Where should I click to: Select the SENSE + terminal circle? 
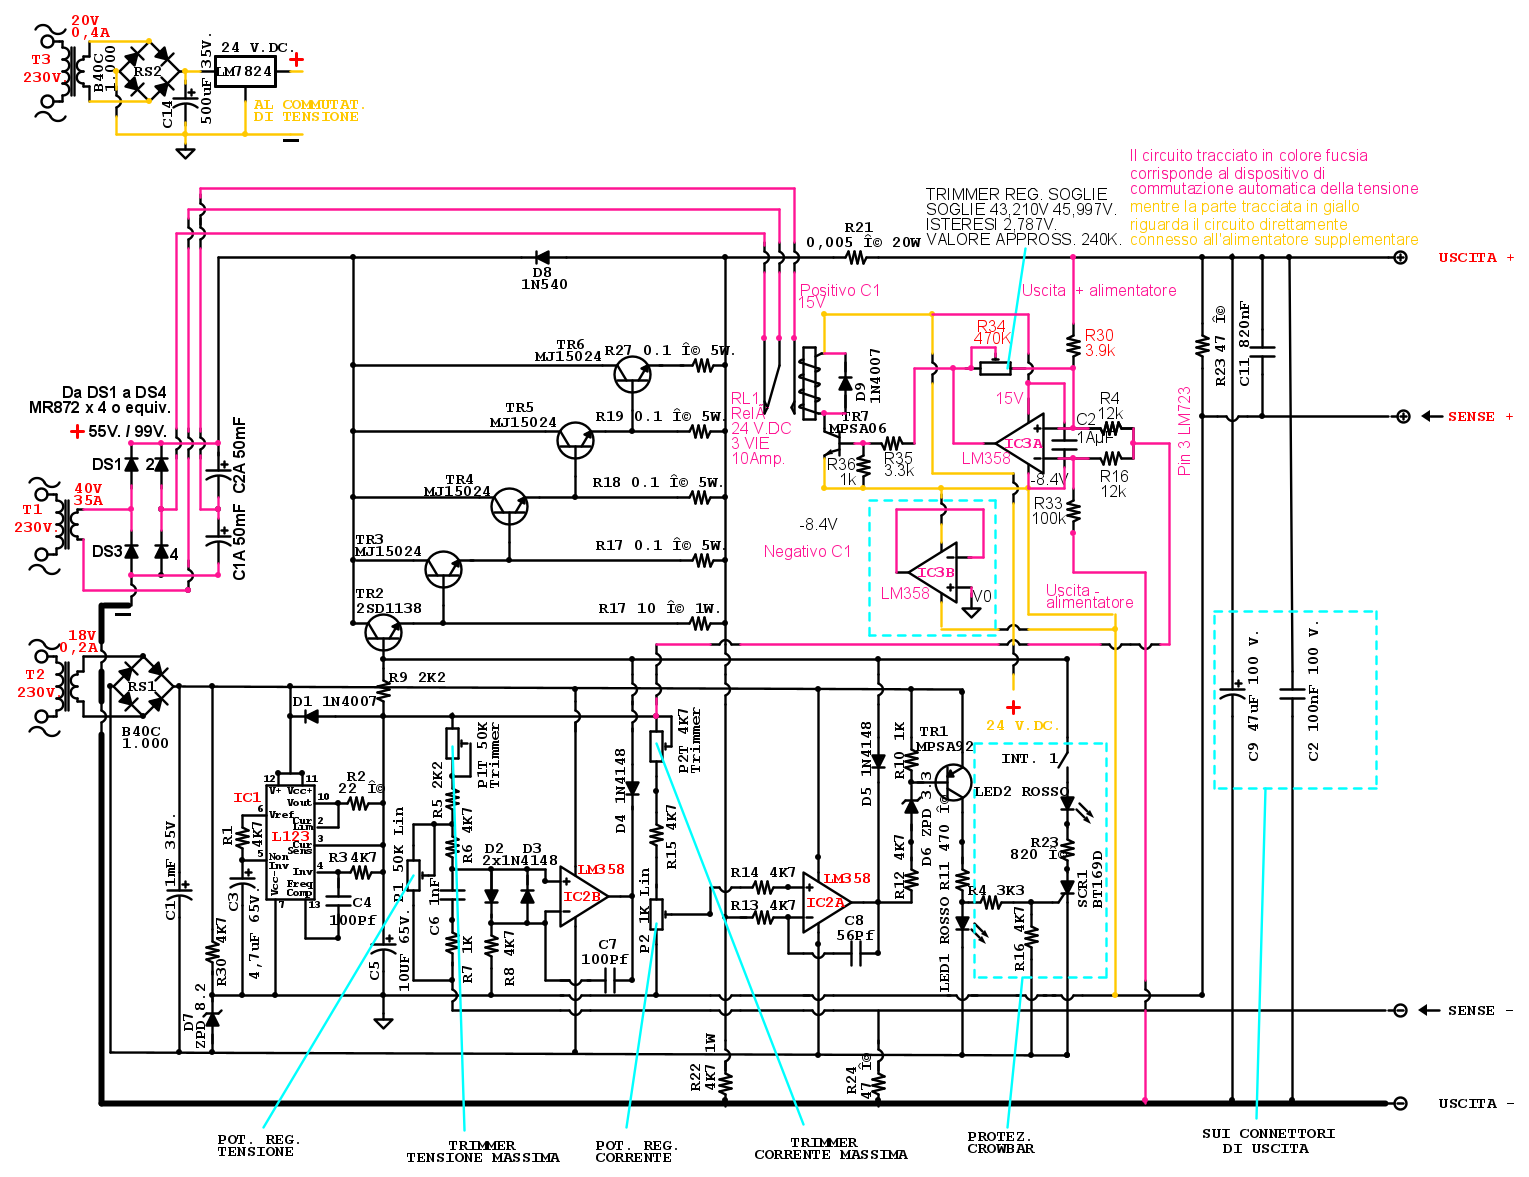(1403, 417)
